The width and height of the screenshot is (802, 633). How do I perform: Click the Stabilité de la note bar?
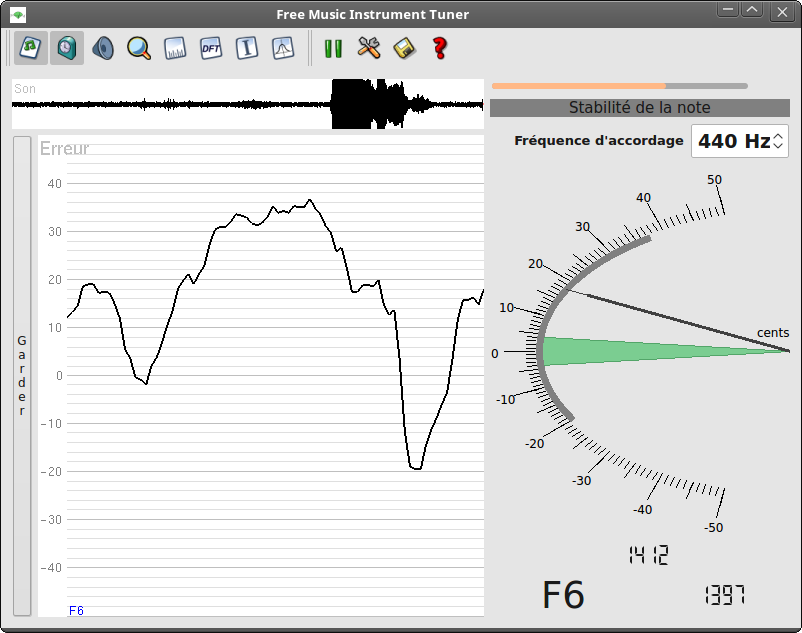(x=640, y=108)
